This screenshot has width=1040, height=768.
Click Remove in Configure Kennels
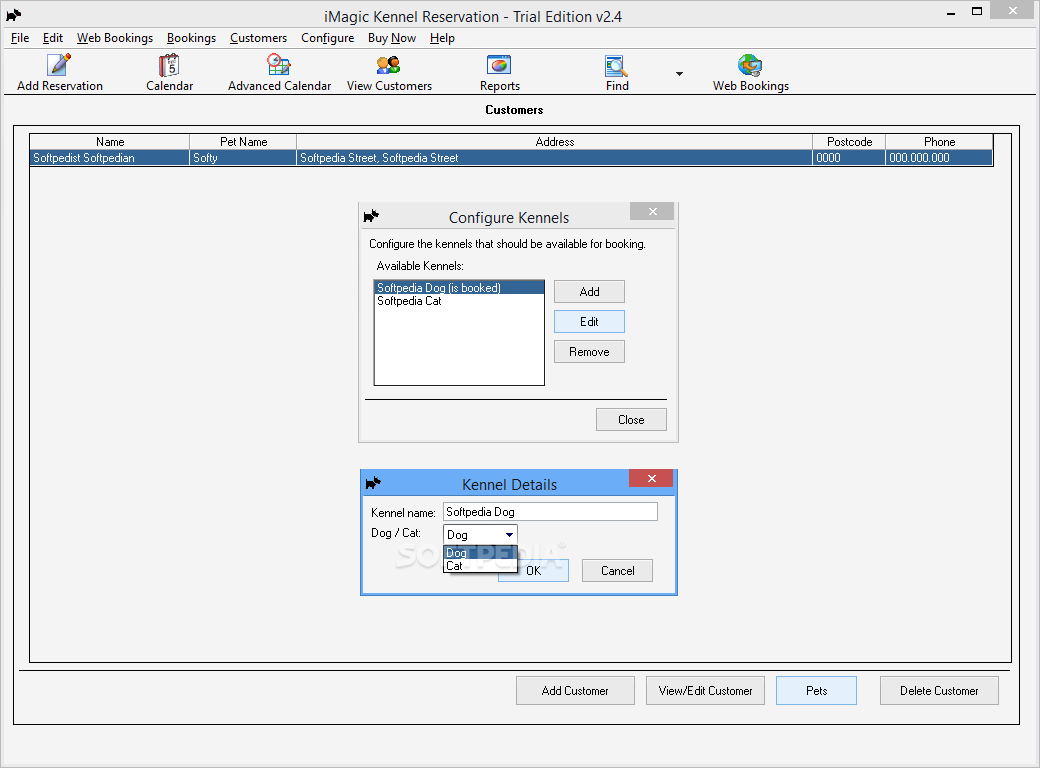coord(589,352)
